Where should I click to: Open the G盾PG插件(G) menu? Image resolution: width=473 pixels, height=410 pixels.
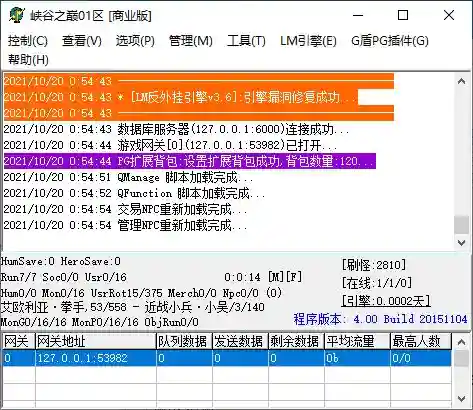click(390, 41)
